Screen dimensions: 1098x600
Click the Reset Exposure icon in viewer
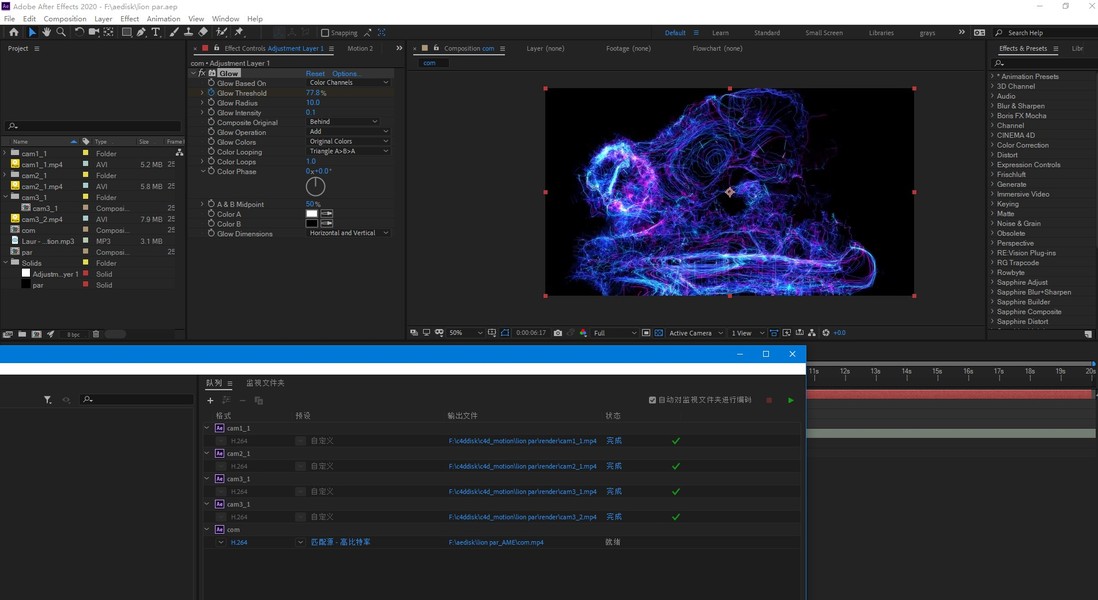[x=826, y=333]
